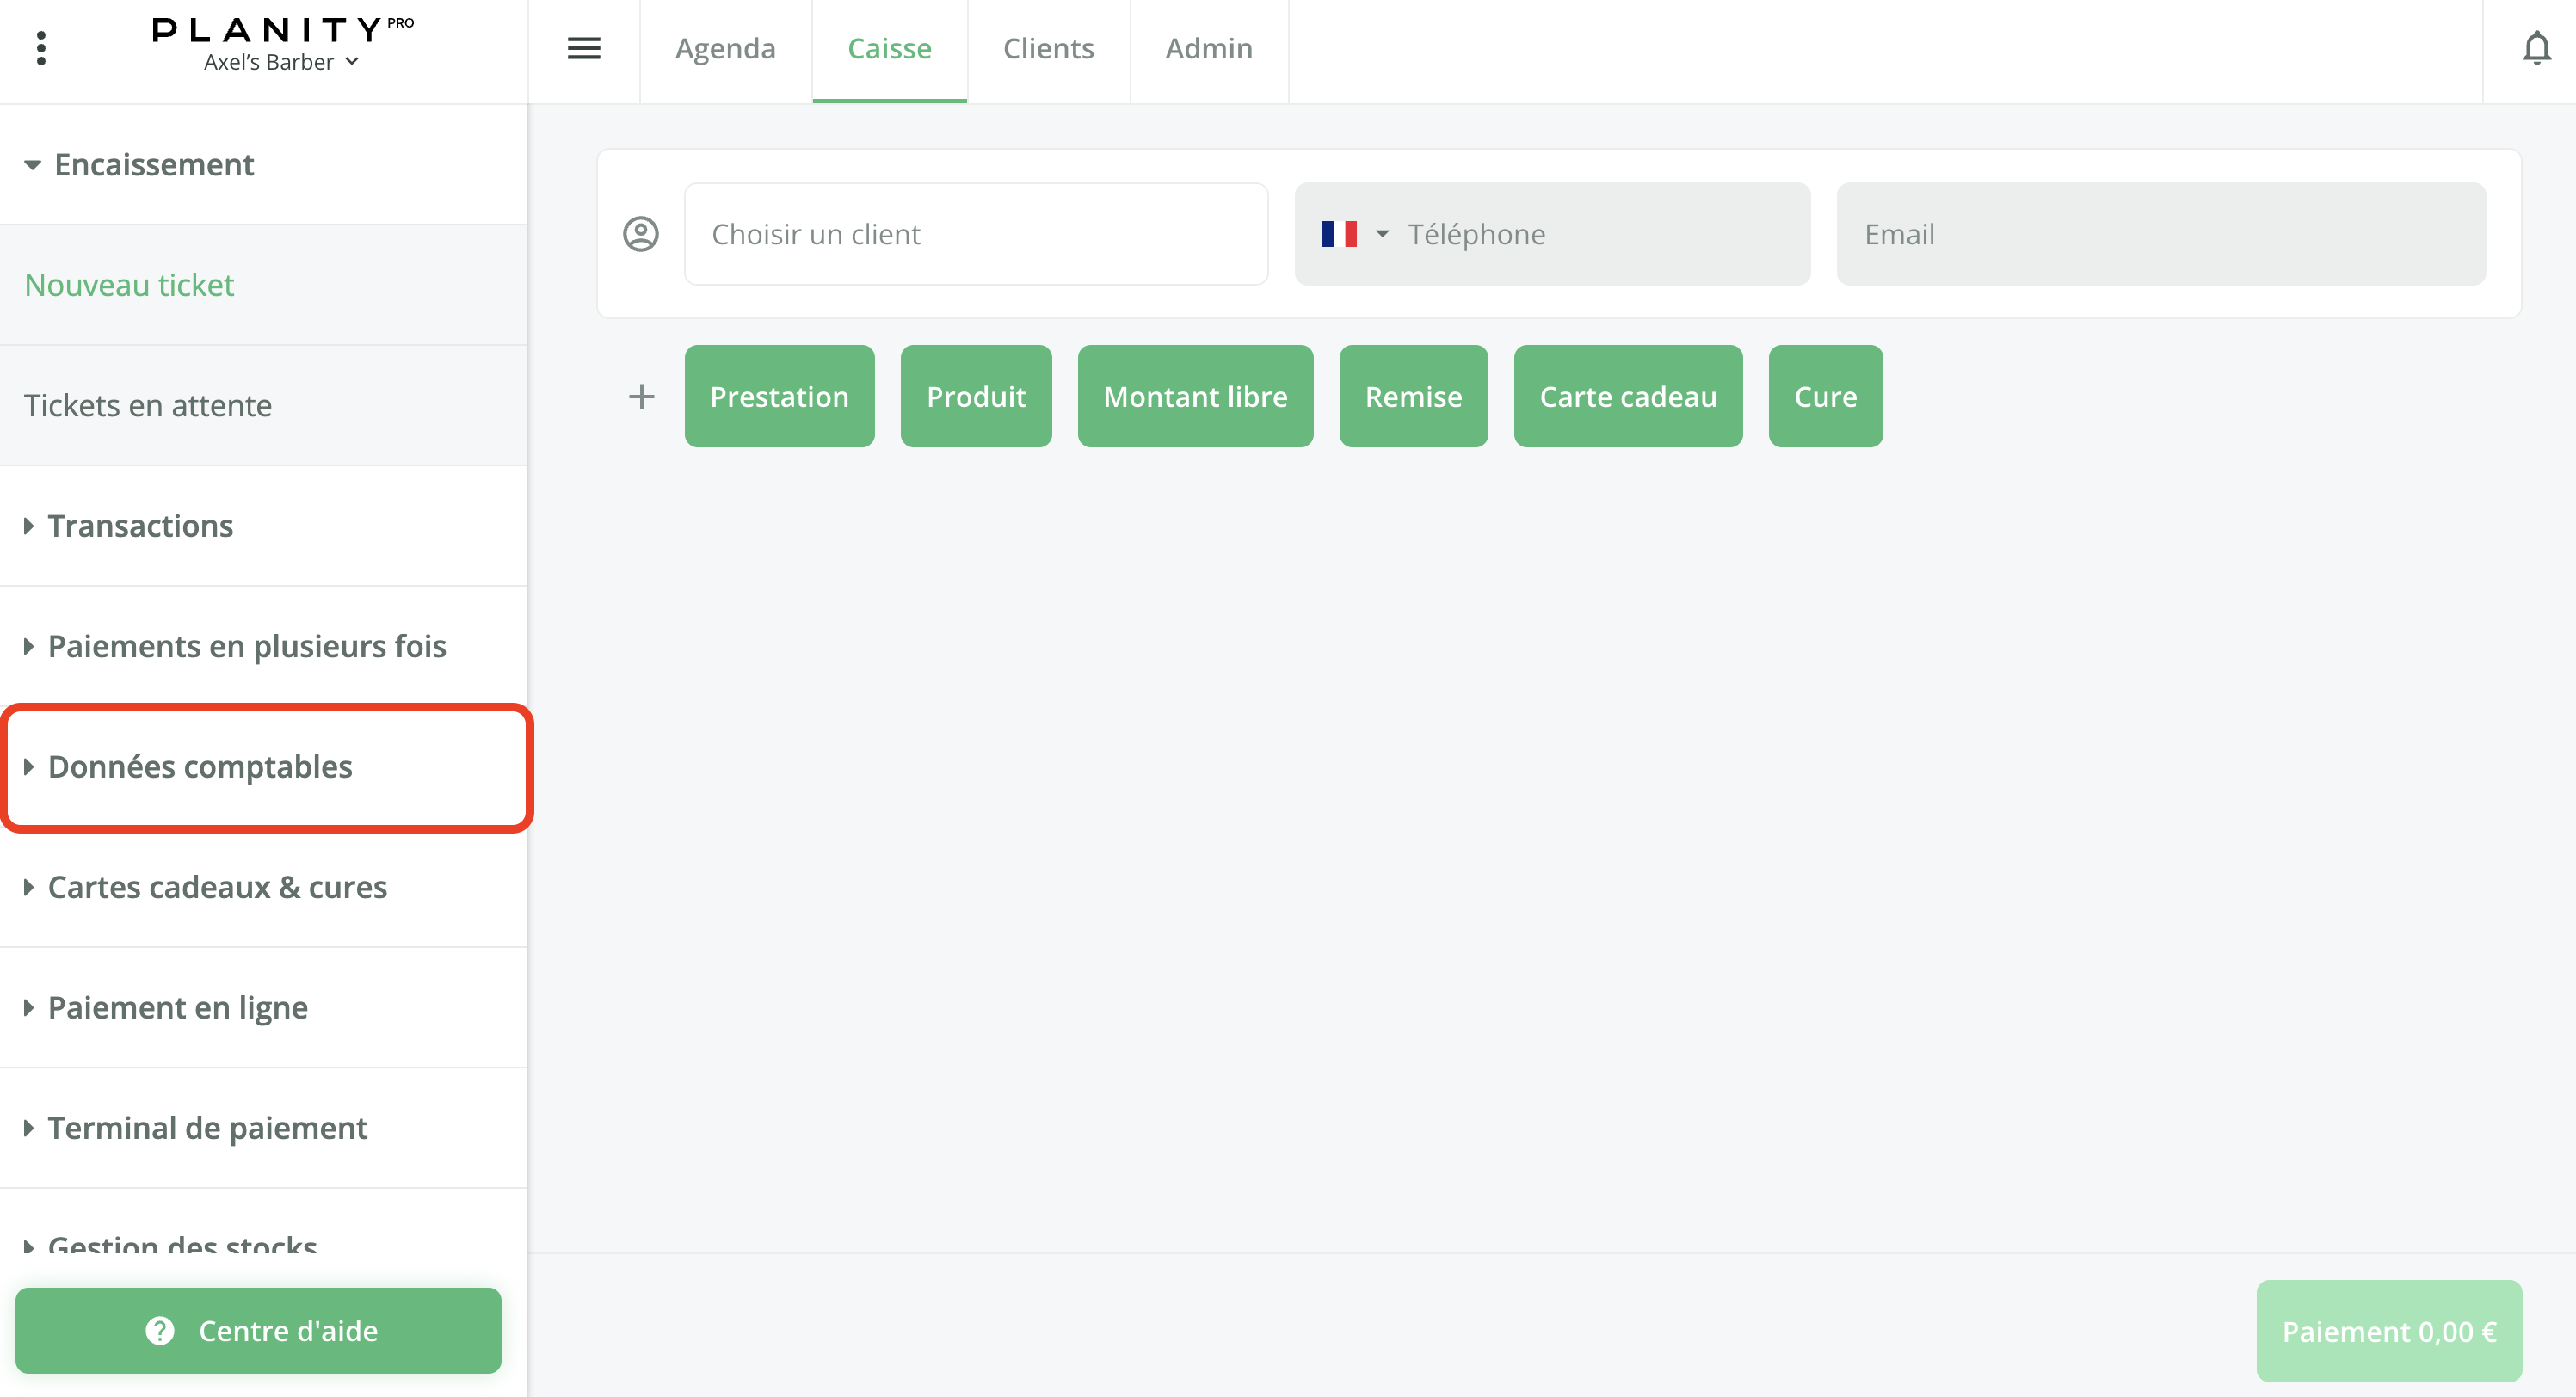
Task: Click the hamburger navigation icon
Action: pos(584,47)
